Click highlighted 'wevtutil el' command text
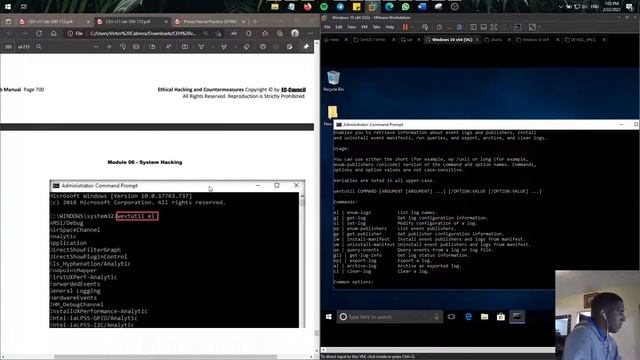The width and height of the screenshot is (640, 360). [x=137, y=216]
